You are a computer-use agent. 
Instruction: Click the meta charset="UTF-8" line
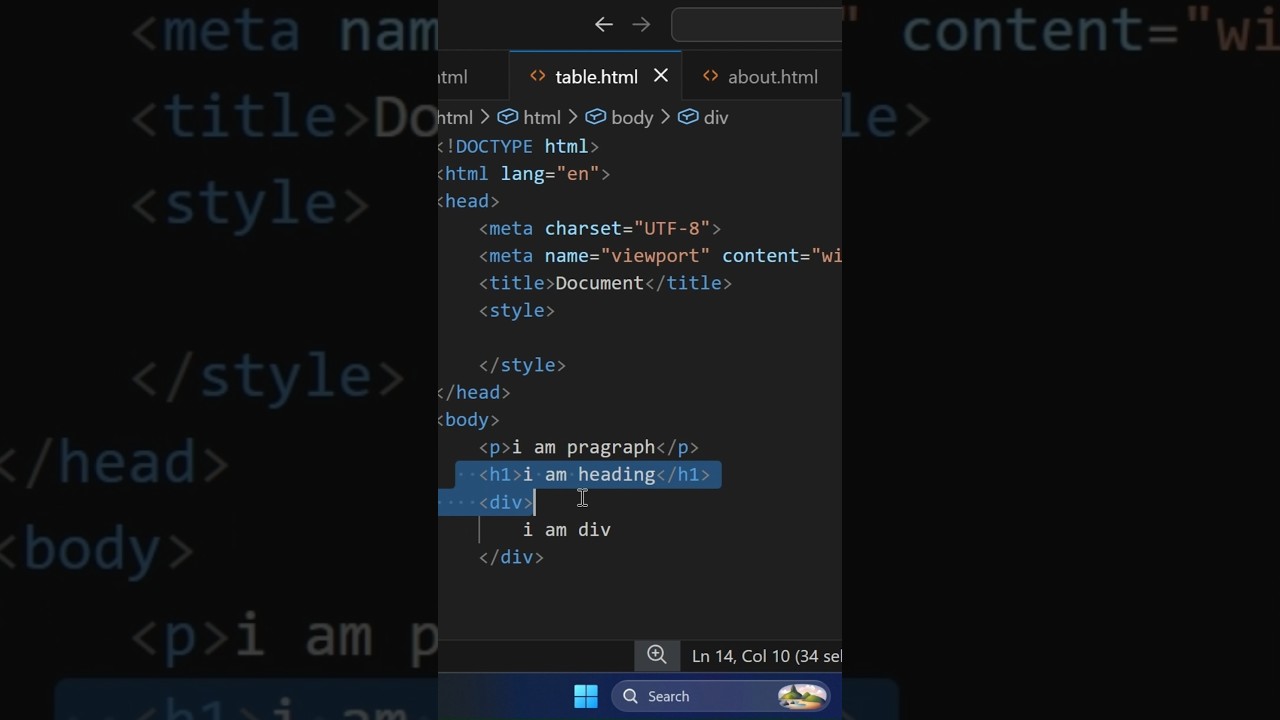600,228
